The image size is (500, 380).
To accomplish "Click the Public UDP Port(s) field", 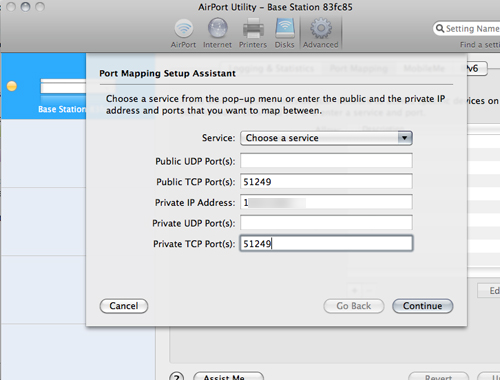I will (x=326, y=161).
